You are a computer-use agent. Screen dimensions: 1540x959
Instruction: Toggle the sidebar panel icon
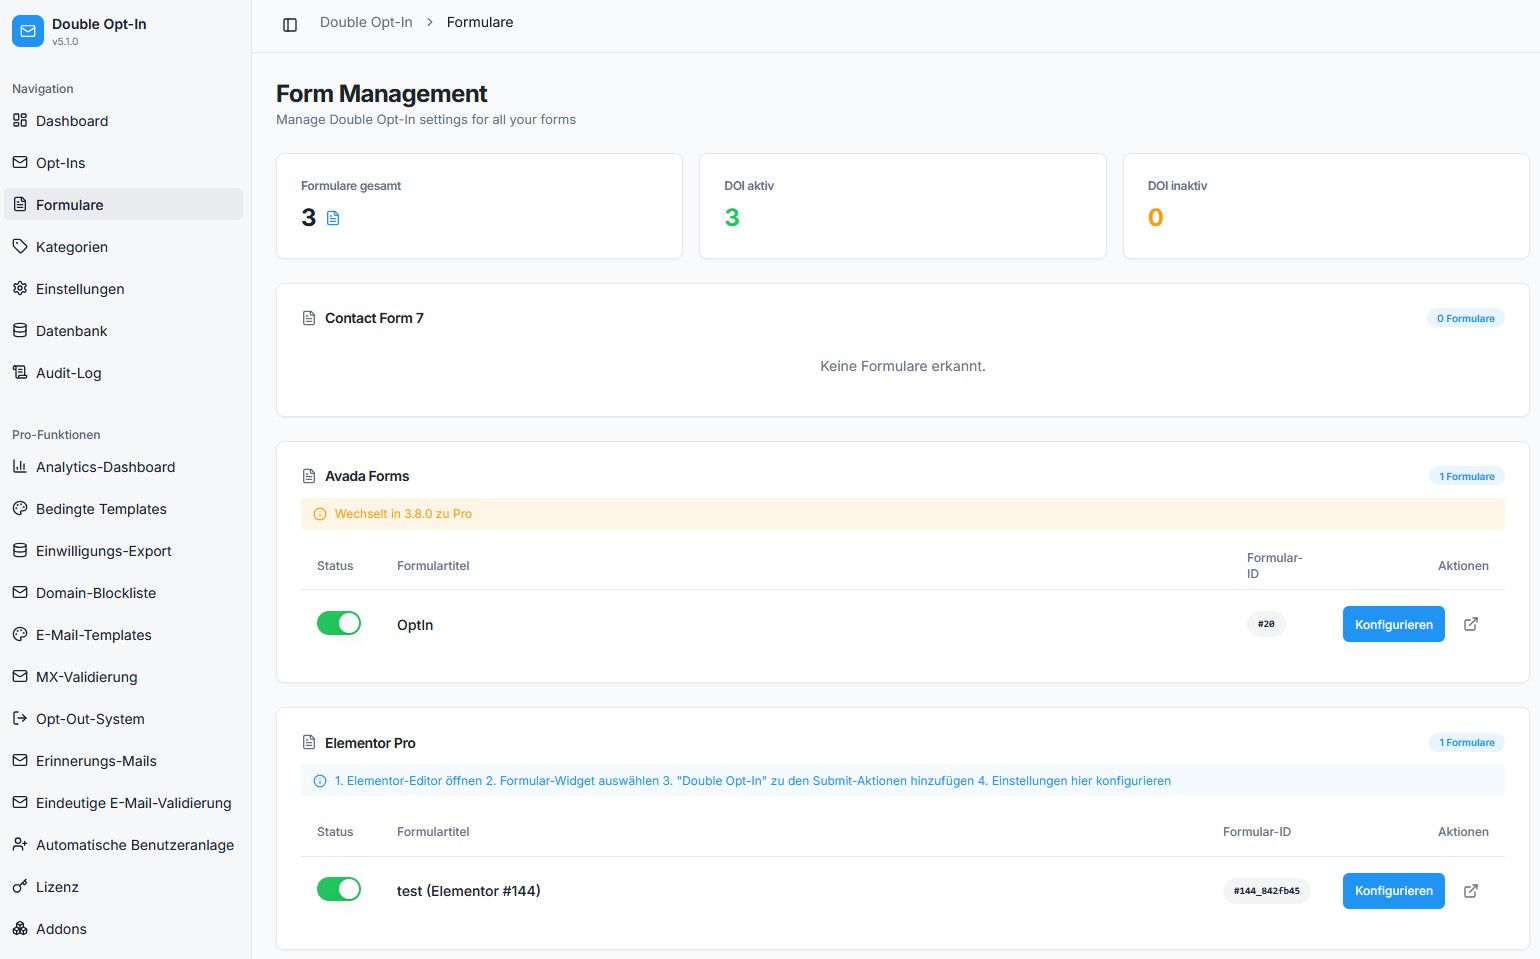click(x=290, y=25)
